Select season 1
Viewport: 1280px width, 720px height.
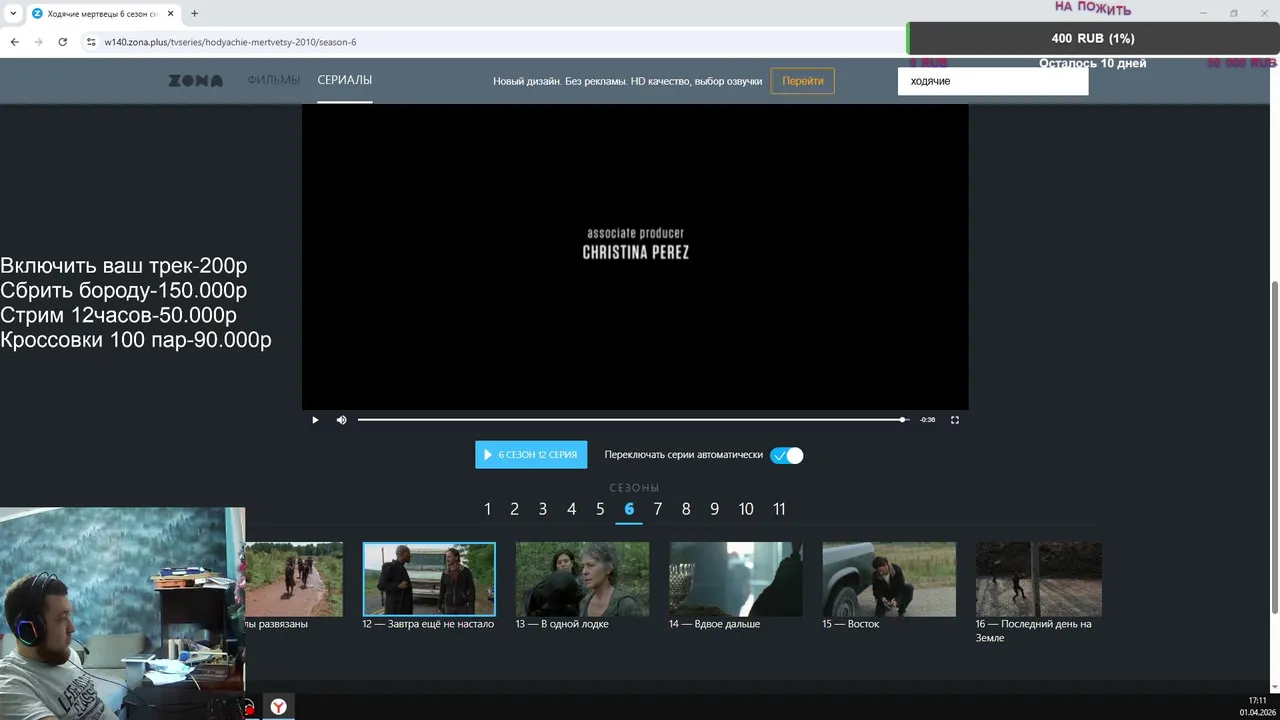487,509
